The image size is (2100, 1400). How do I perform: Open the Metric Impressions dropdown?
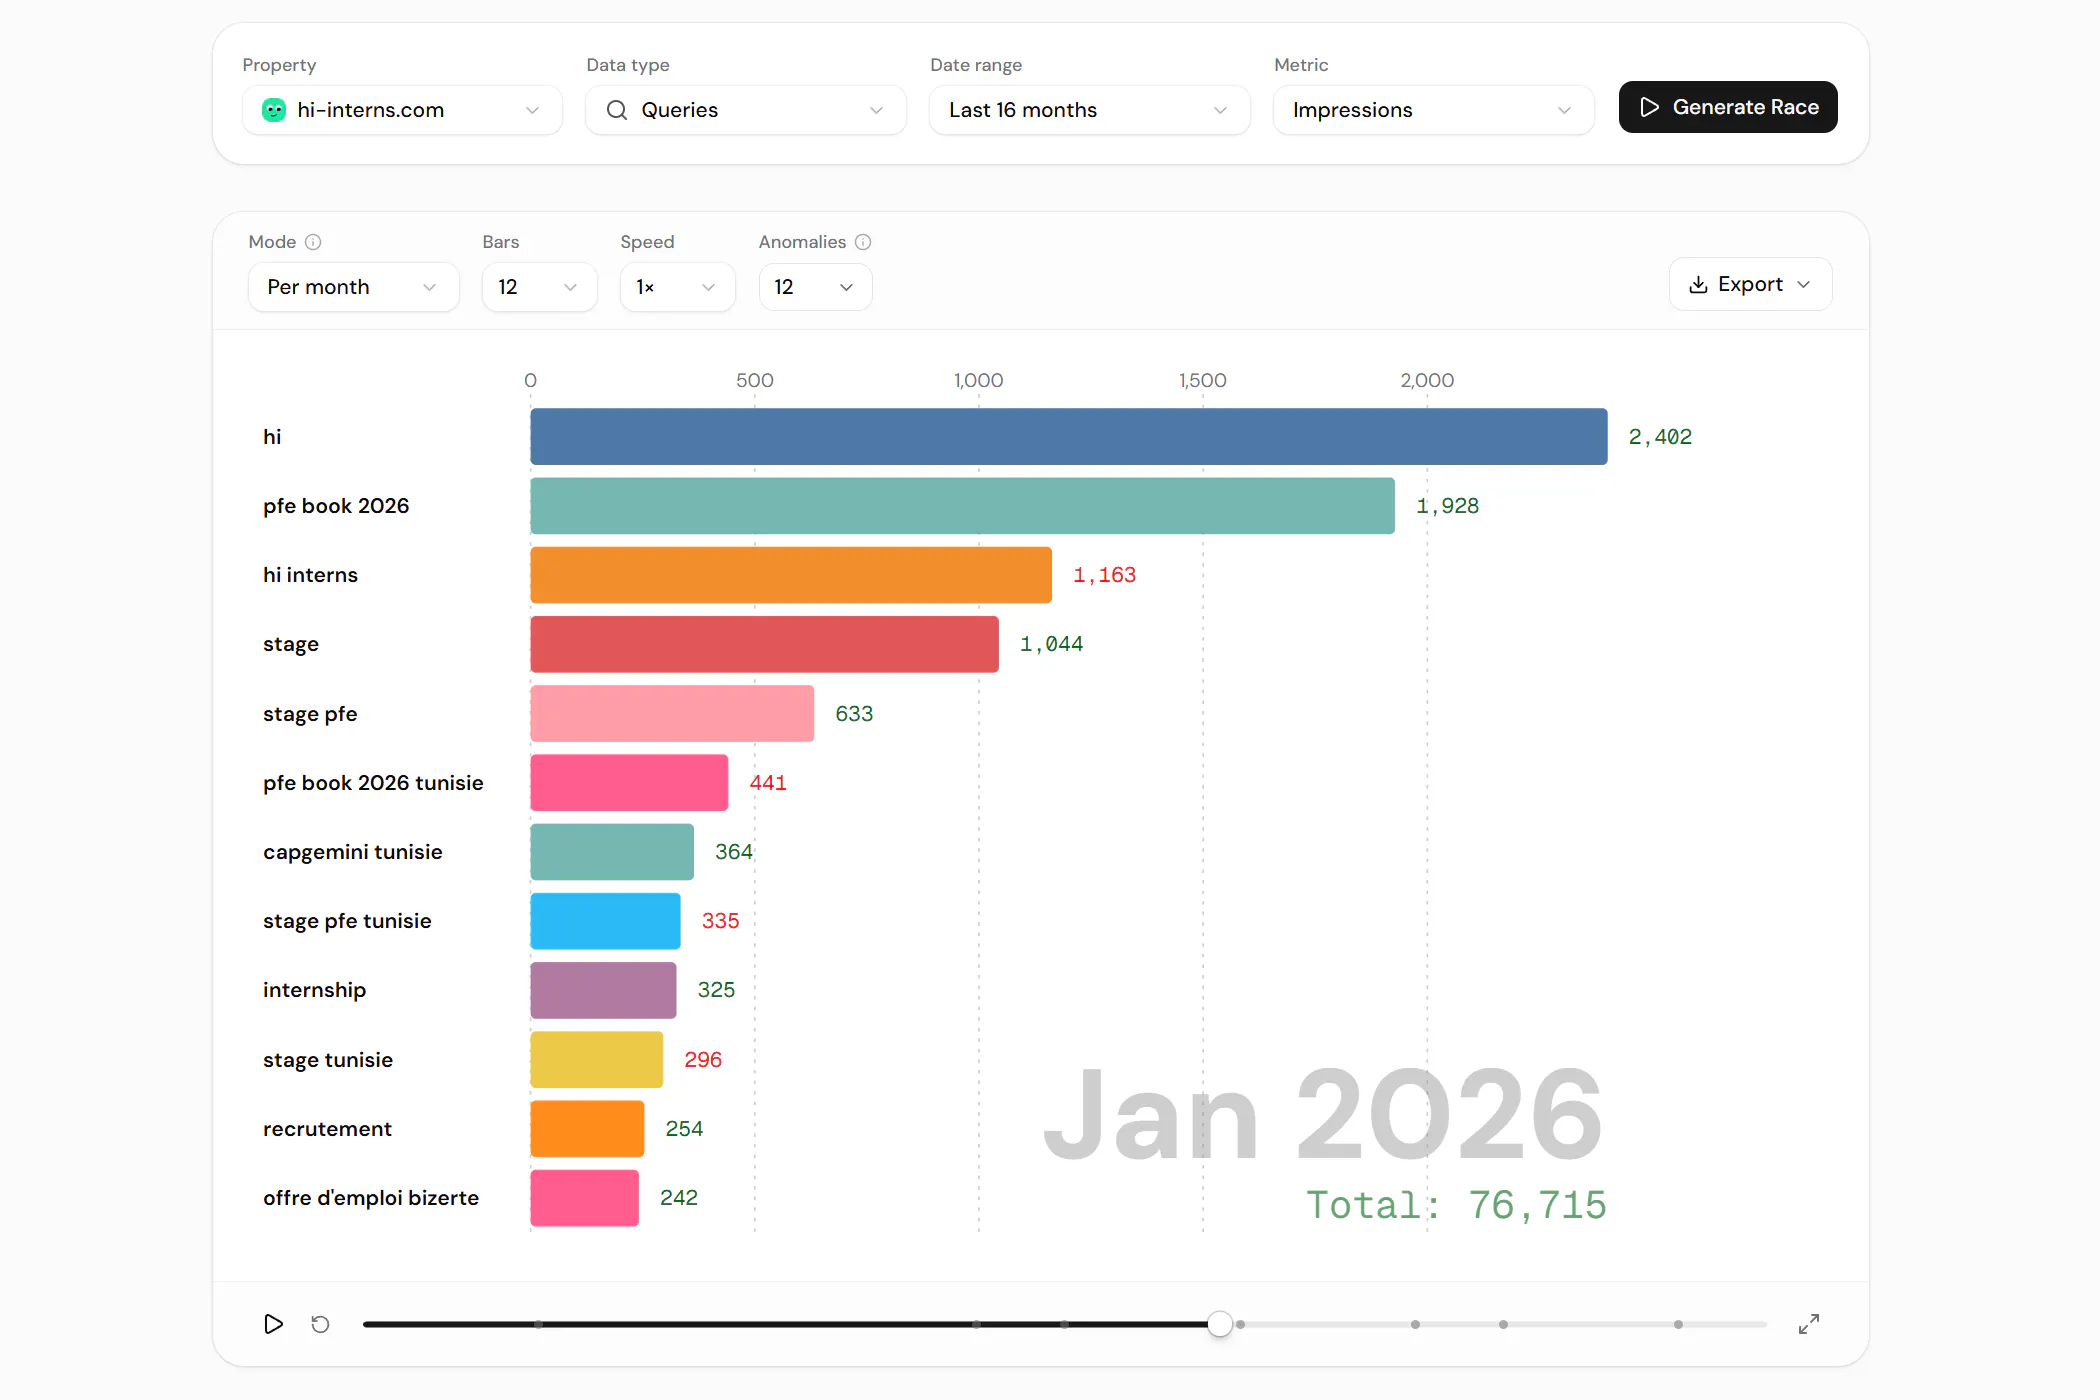pyautogui.click(x=1434, y=110)
